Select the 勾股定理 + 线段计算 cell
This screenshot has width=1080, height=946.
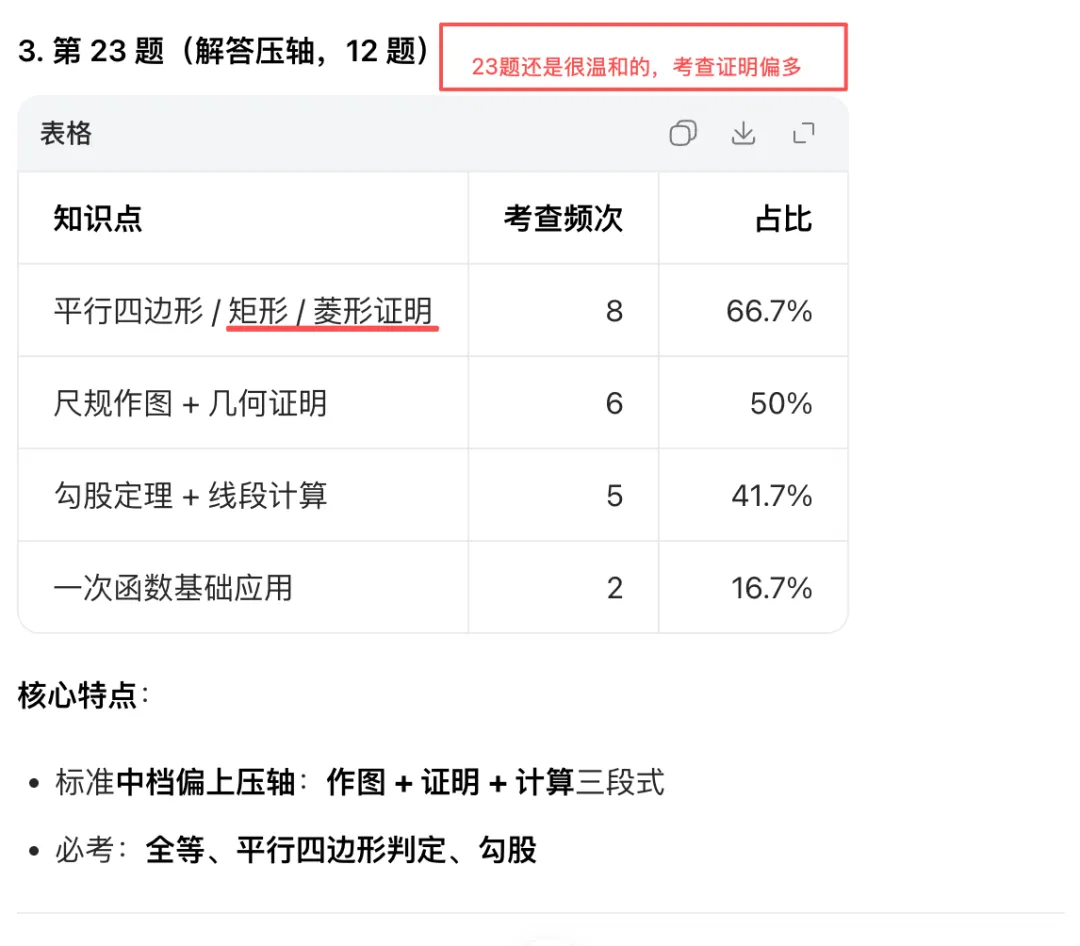point(190,495)
